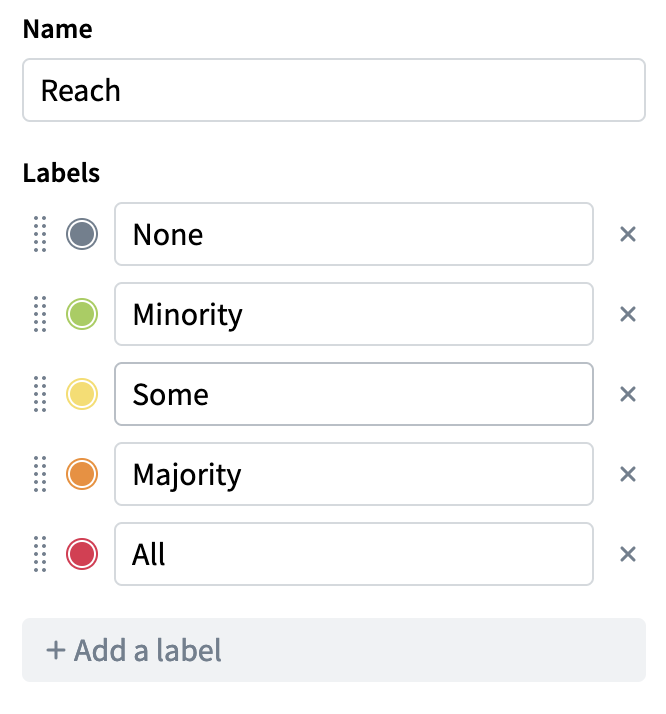This screenshot has width=666, height=714.
Task: Focus the Name field containing Reach
Action: coord(333,91)
